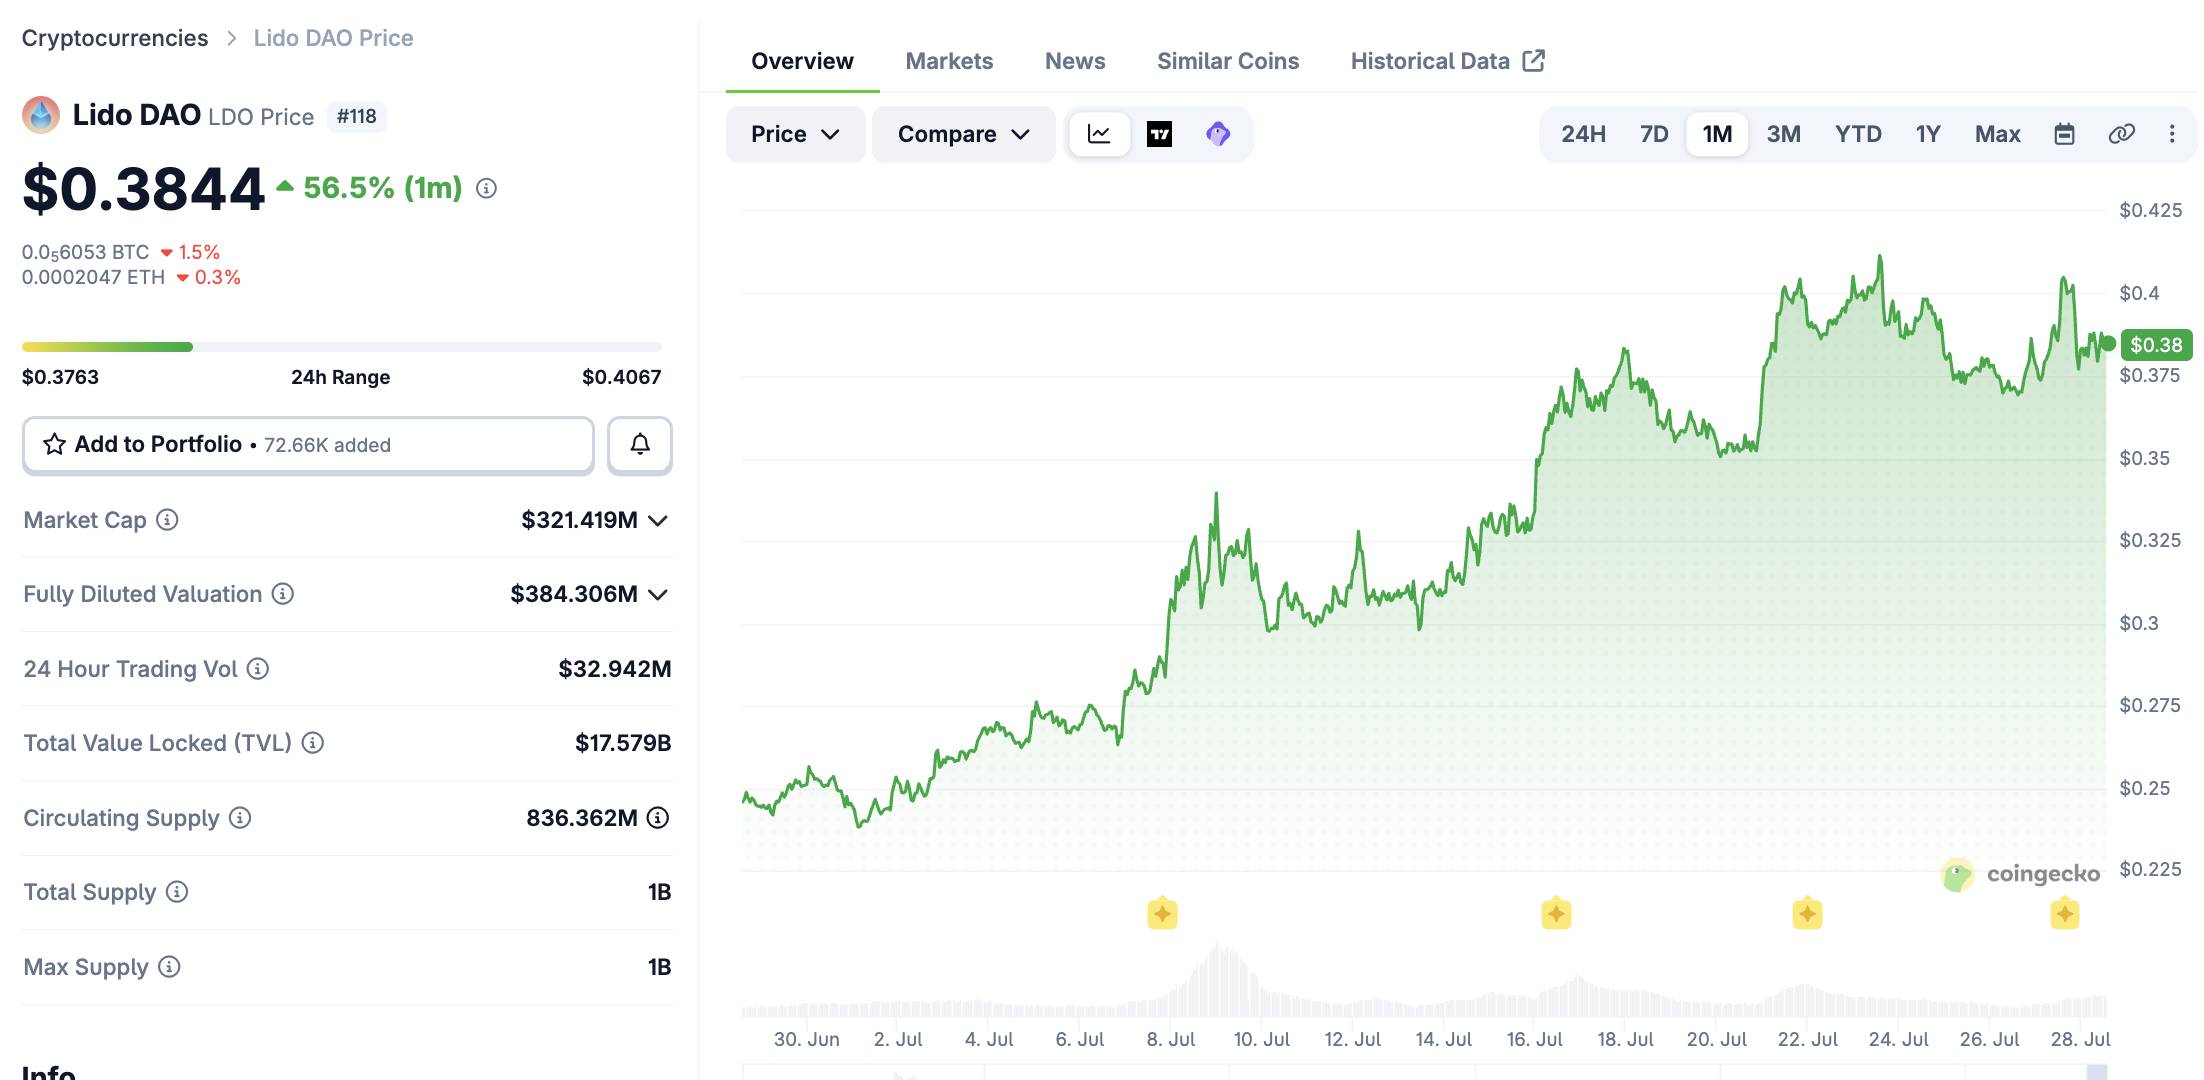
Task: Select the YTD time range
Action: tap(1858, 134)
